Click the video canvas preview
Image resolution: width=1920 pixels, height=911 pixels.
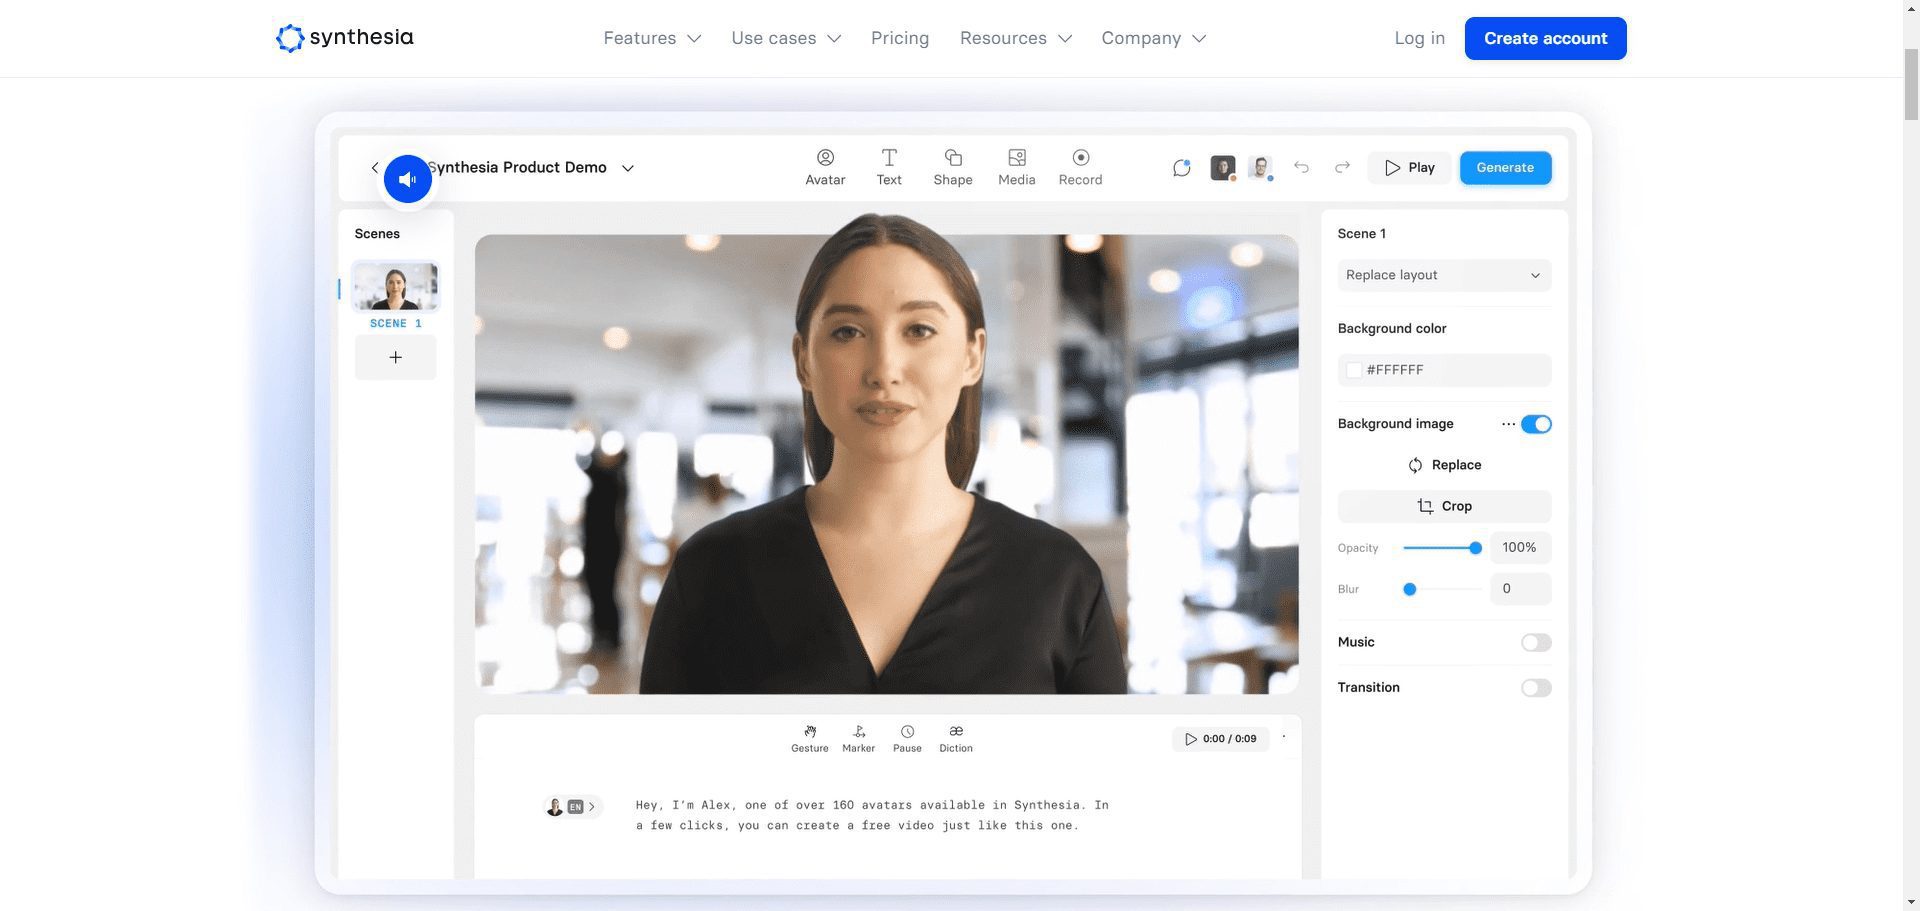886,464
